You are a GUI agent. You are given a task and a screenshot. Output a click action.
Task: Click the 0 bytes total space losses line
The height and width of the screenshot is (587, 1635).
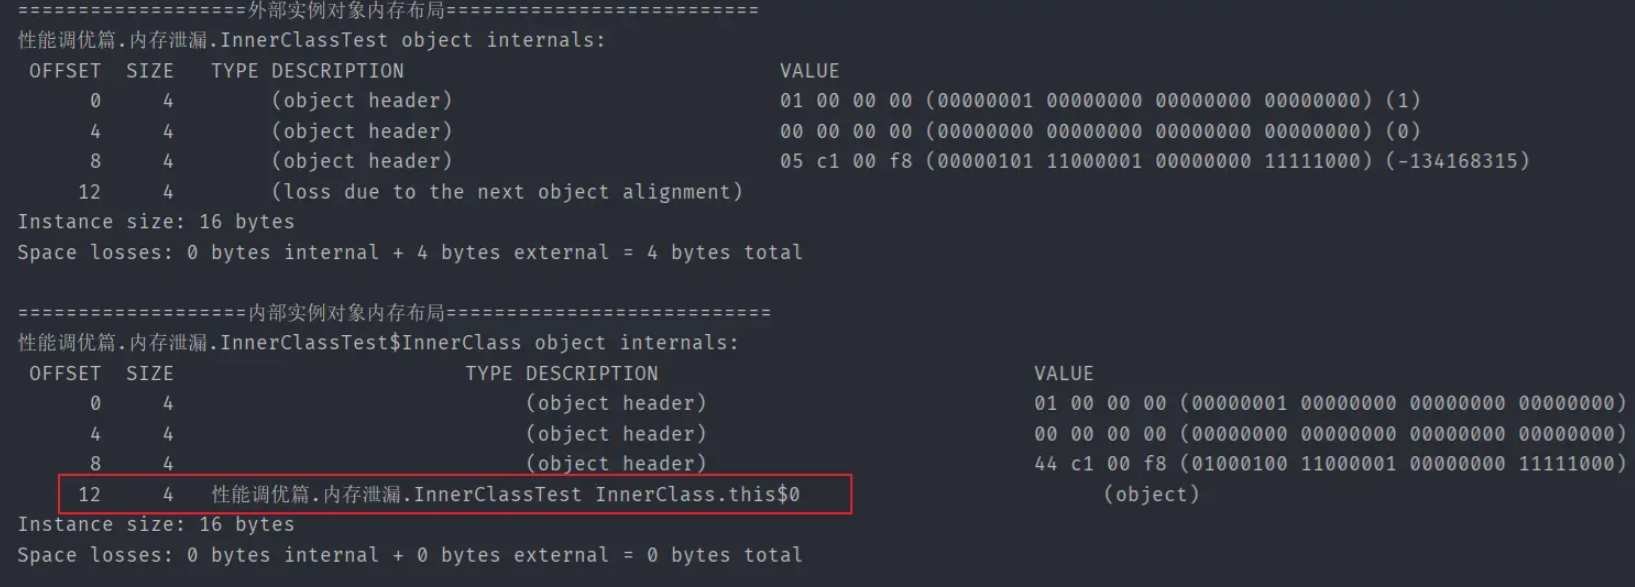(410, 555)
